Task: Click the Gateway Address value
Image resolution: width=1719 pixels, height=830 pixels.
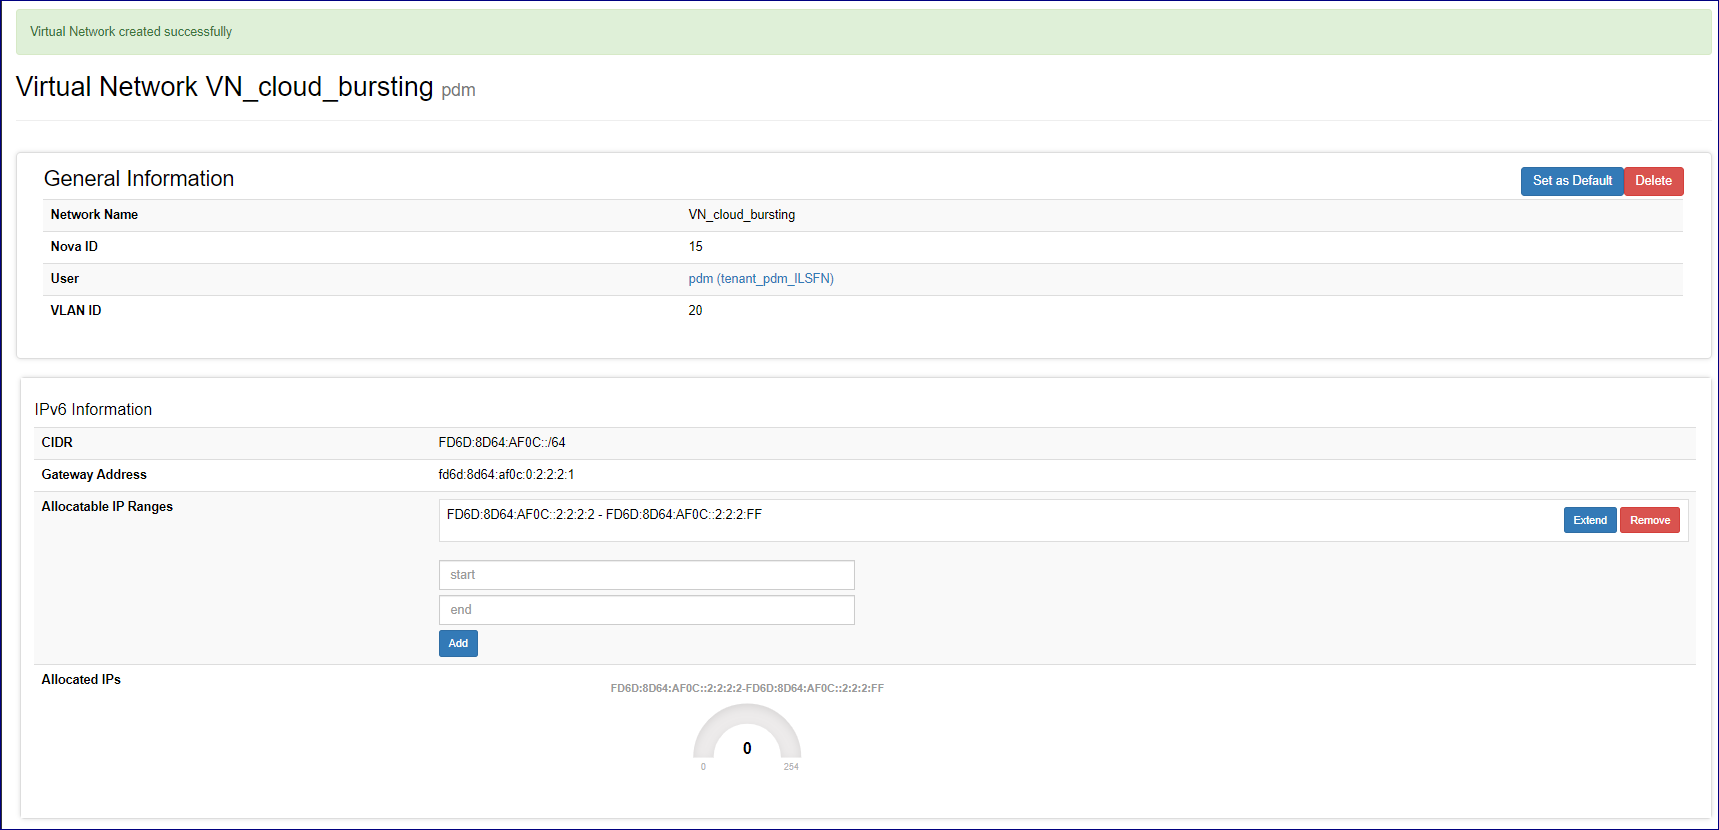Action: tap(506, 475)
